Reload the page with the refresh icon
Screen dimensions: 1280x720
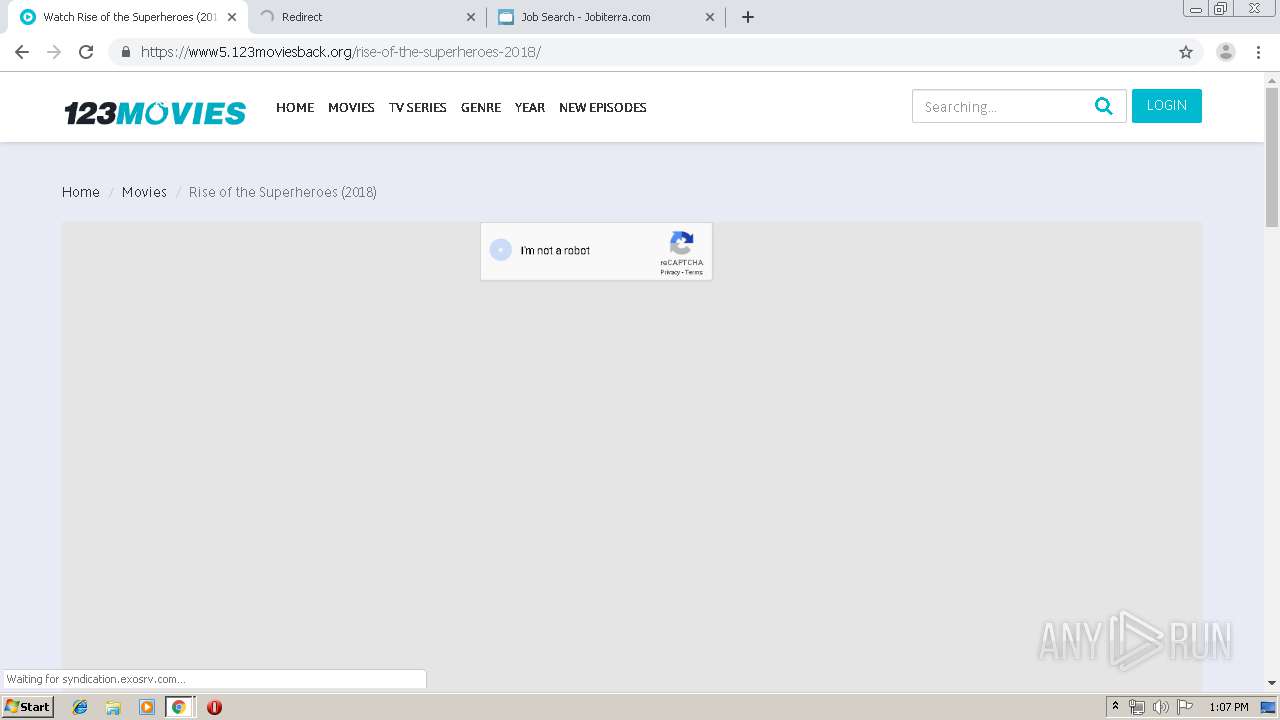coord(86,52)
